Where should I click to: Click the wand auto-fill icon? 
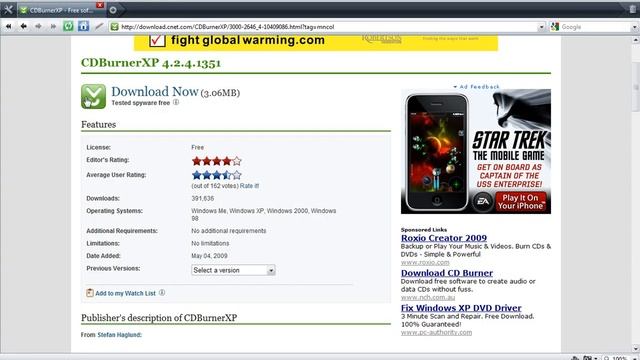(x=99, y=27)
